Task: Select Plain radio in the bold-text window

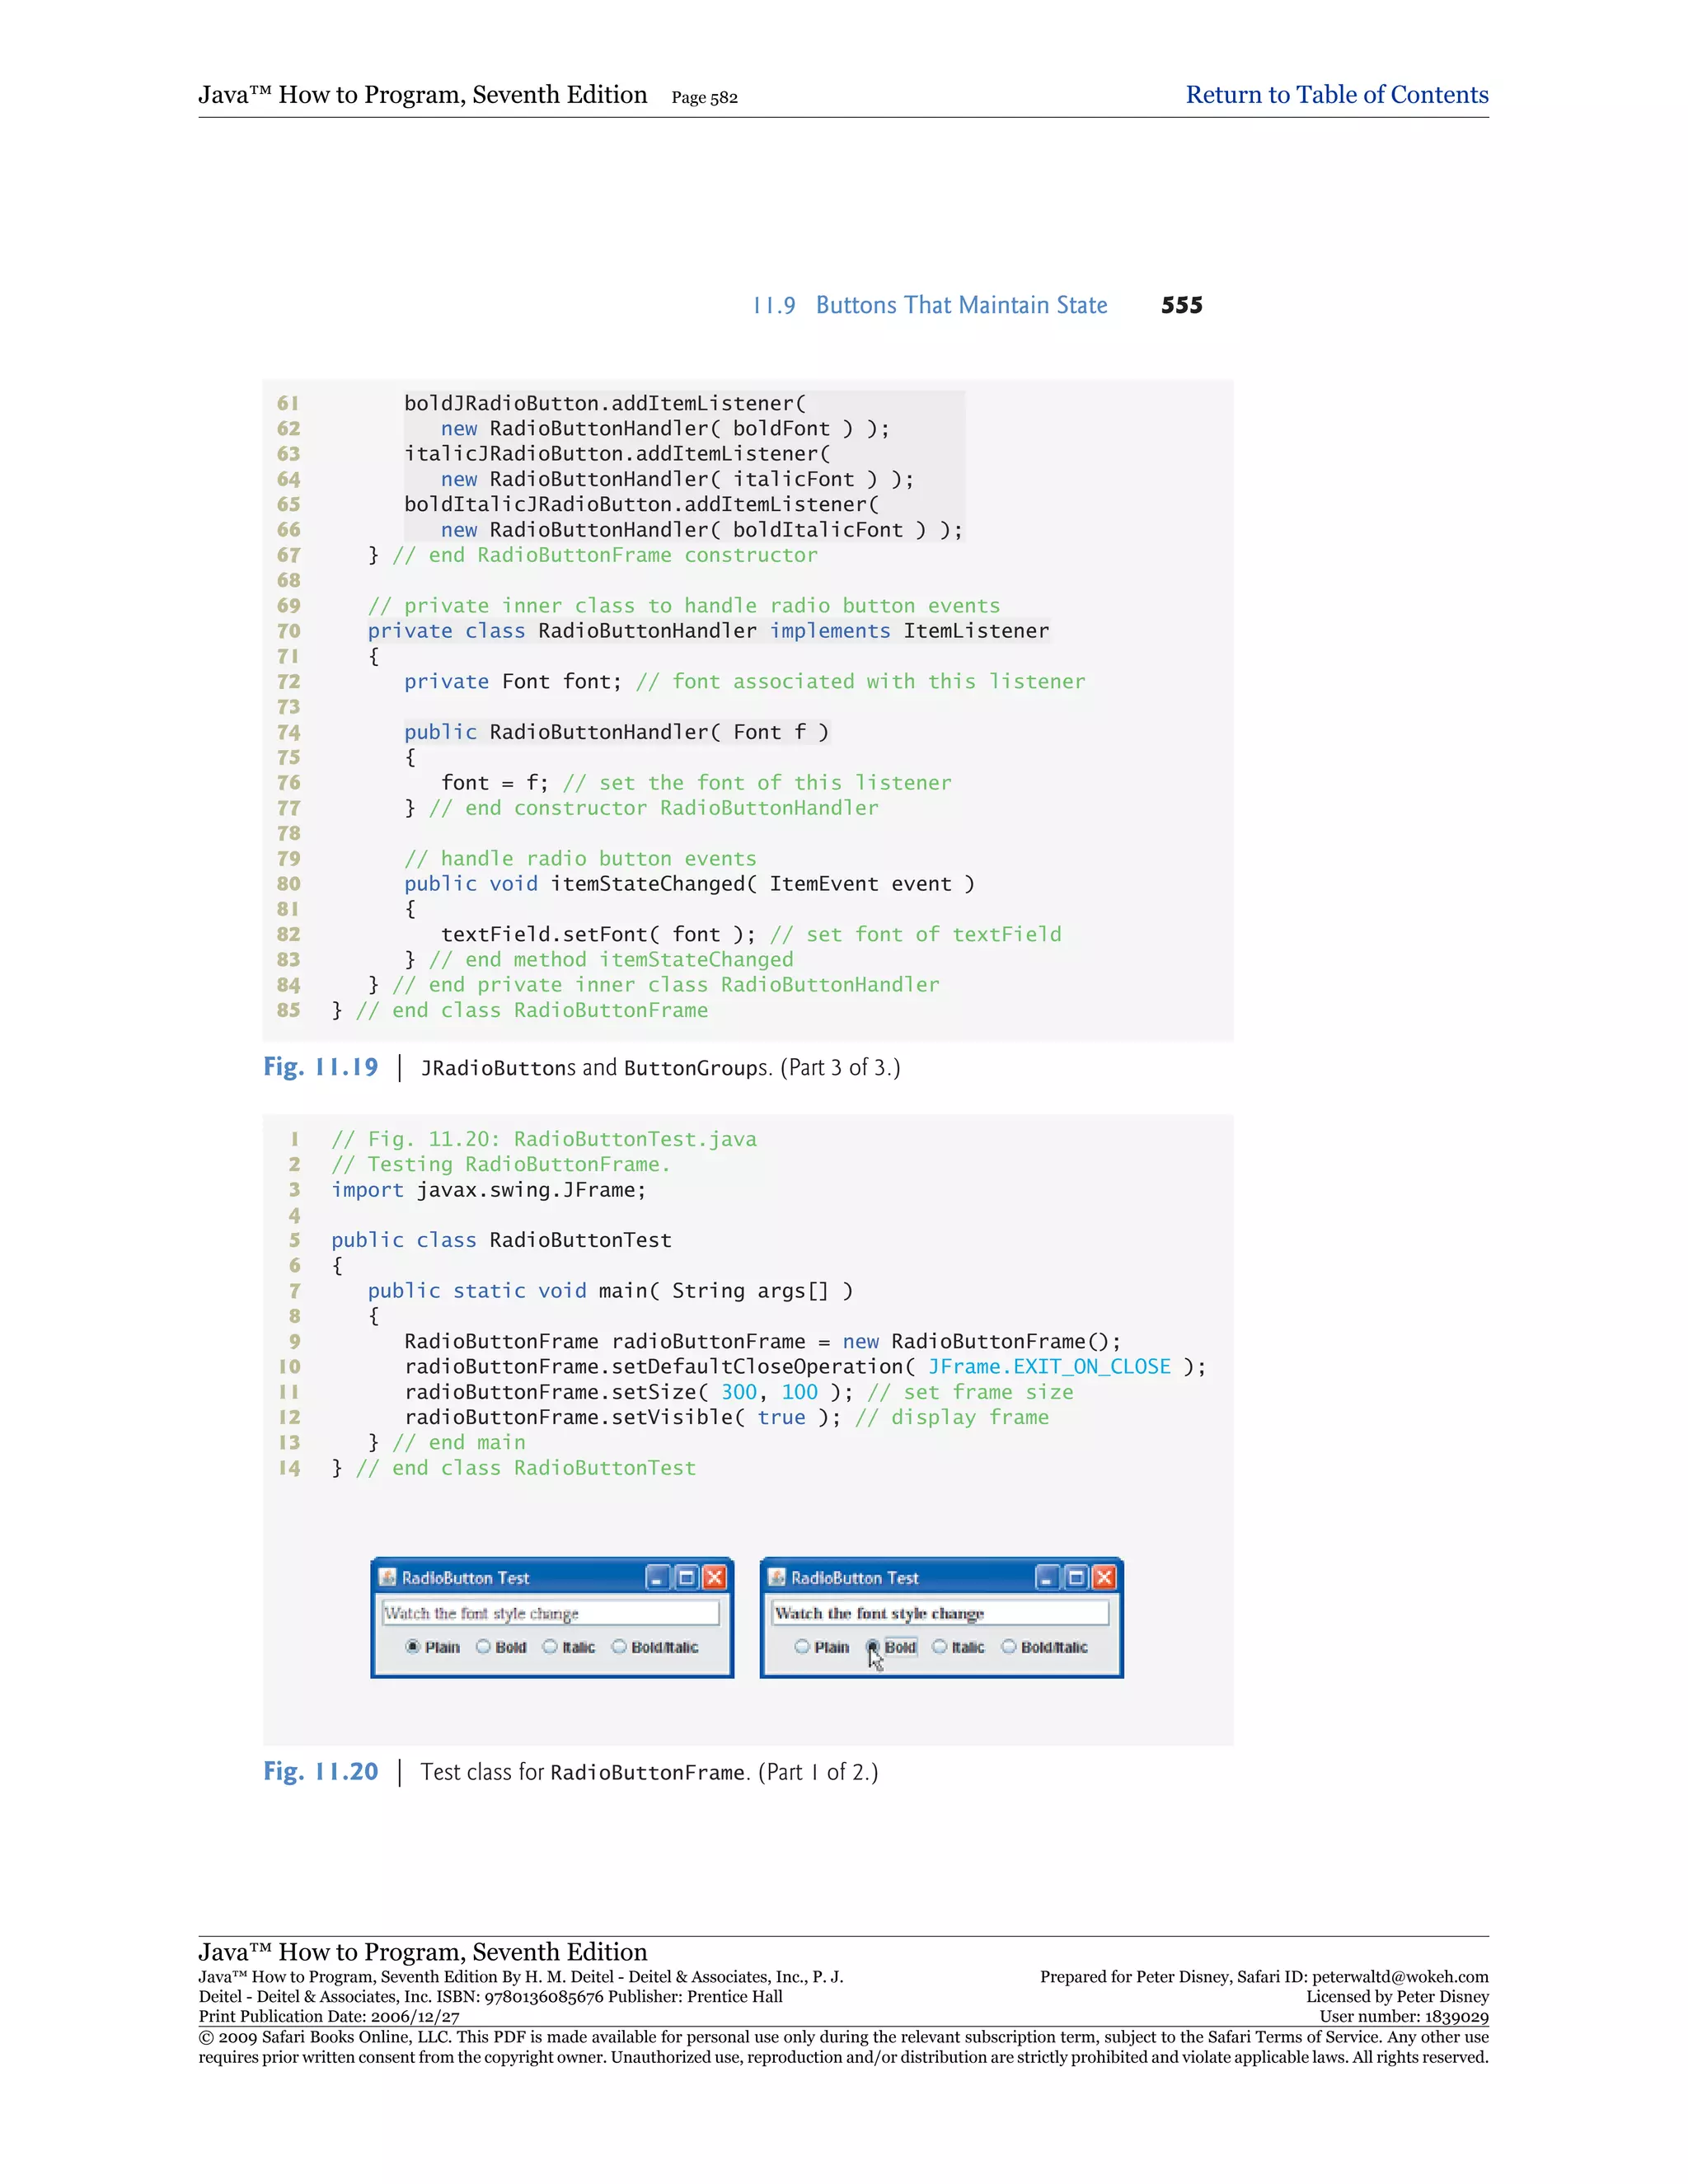Action: pos(802,1647)
